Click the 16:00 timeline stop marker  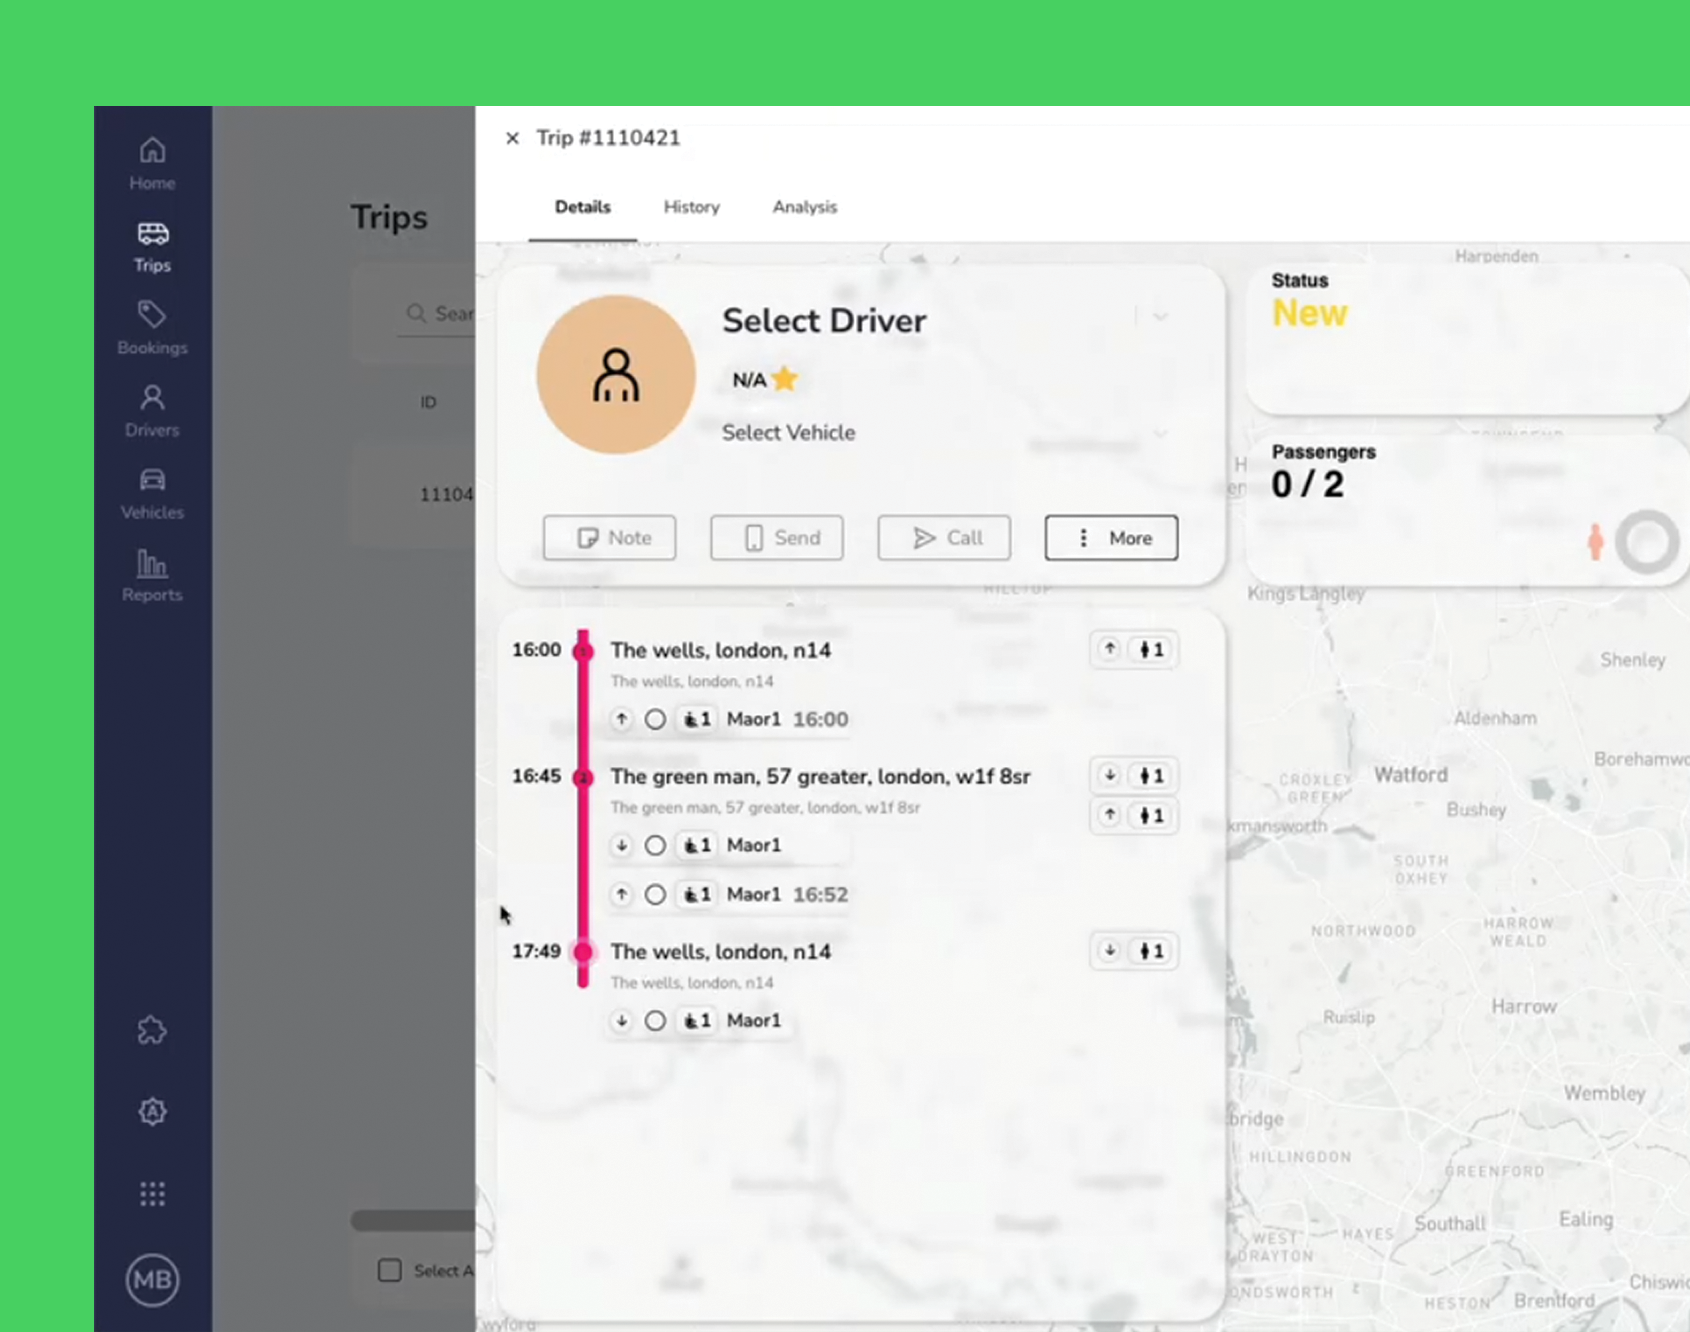click(583, 651)
